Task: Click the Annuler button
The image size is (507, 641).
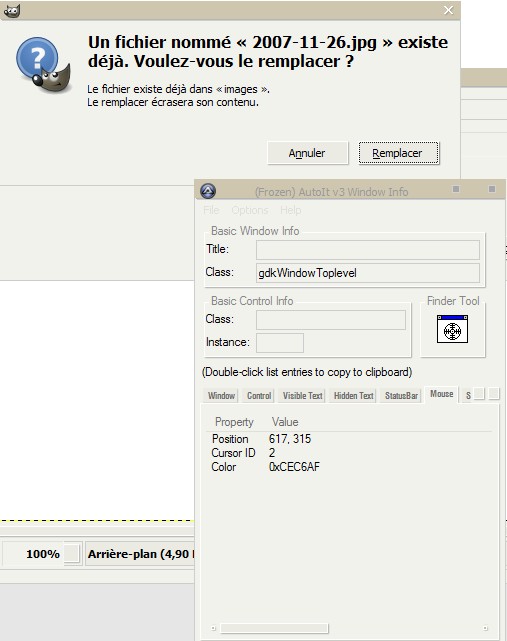Action: pos(307,153)
